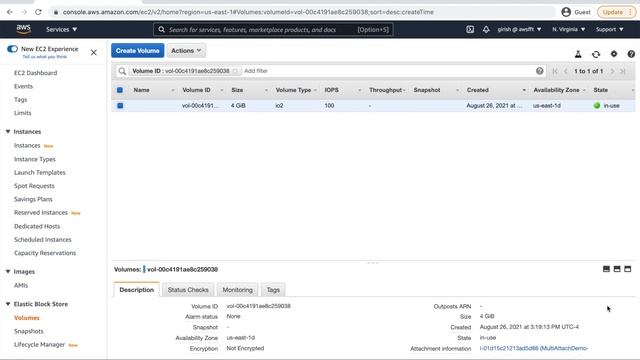This screenshot has width=640, height=360.
Task: Reload the browser page
Action: click(x=38, y=12)
